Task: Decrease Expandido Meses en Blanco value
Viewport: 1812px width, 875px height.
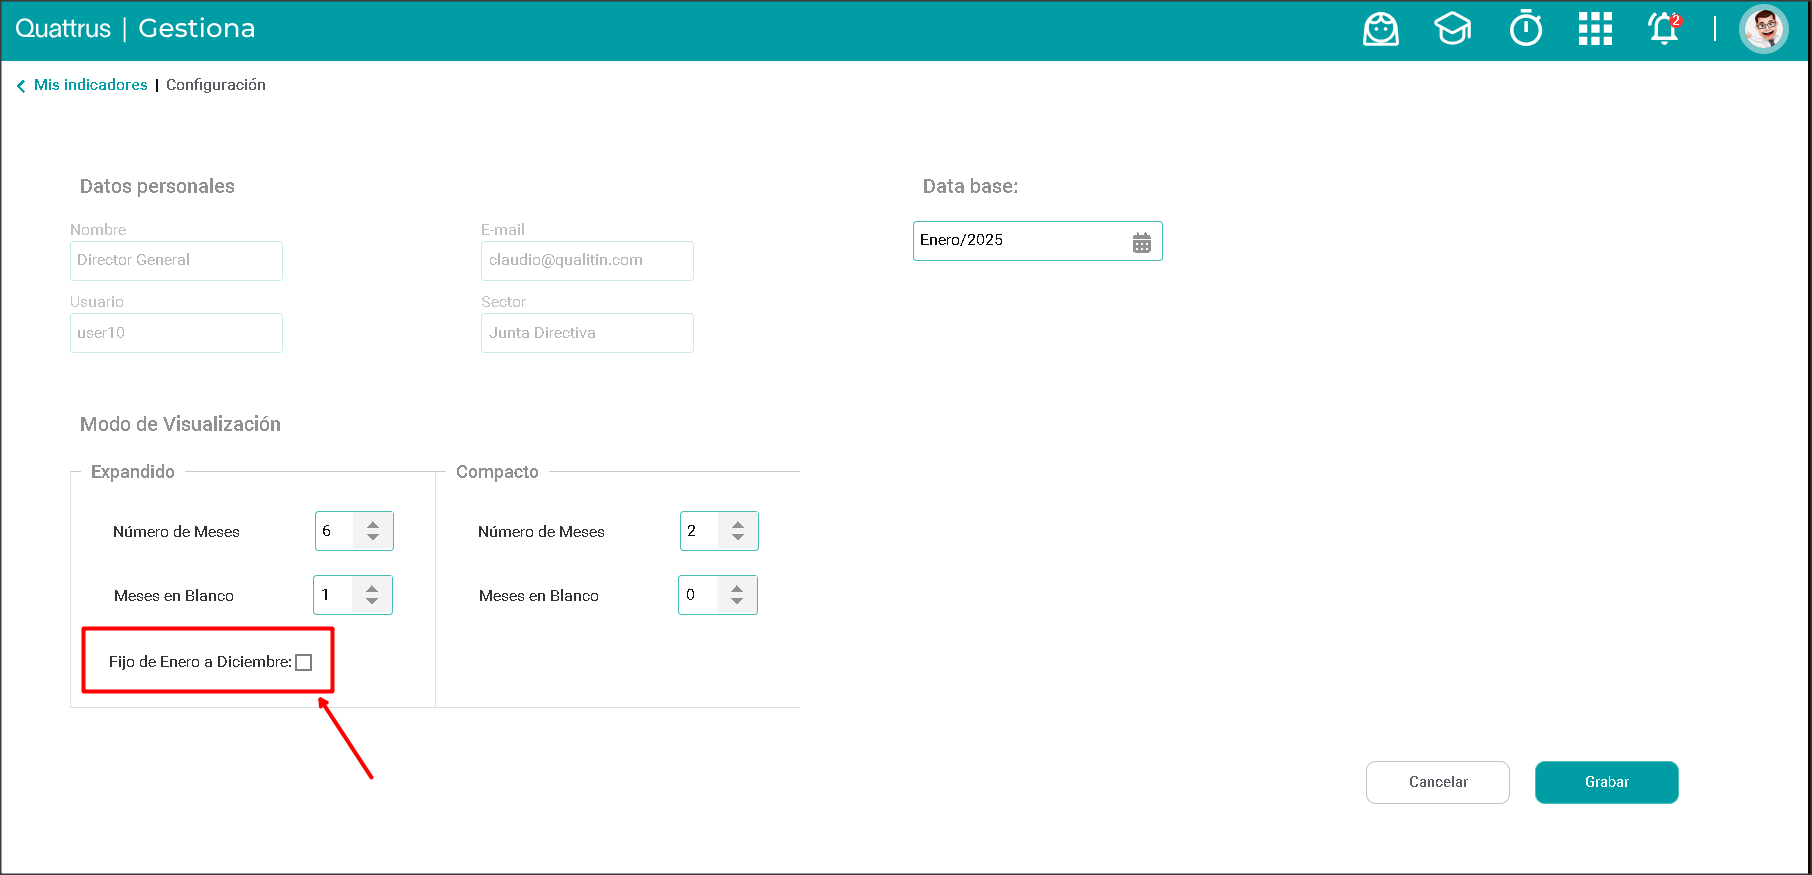Action: click(x=372, y=601)
